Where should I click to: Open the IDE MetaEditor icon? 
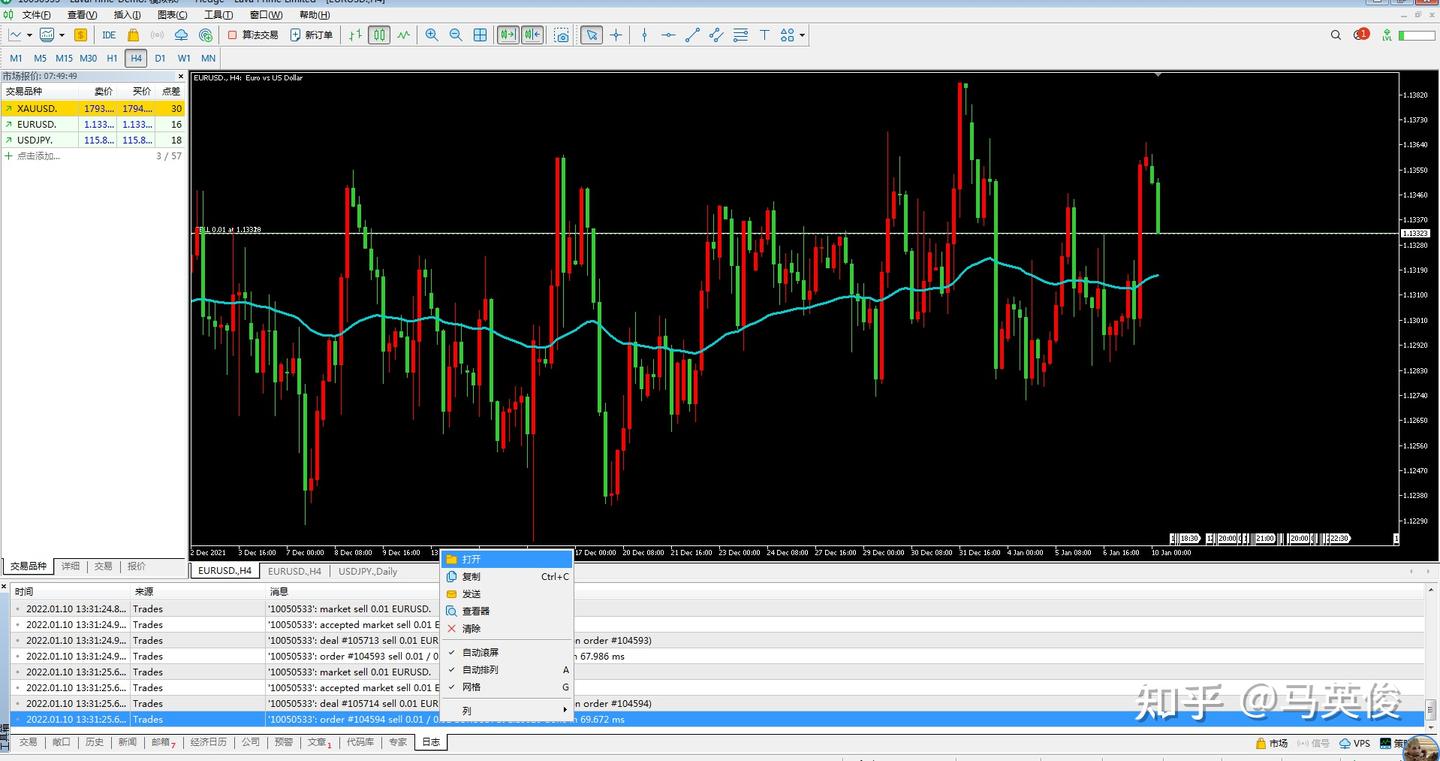(109, 35)
